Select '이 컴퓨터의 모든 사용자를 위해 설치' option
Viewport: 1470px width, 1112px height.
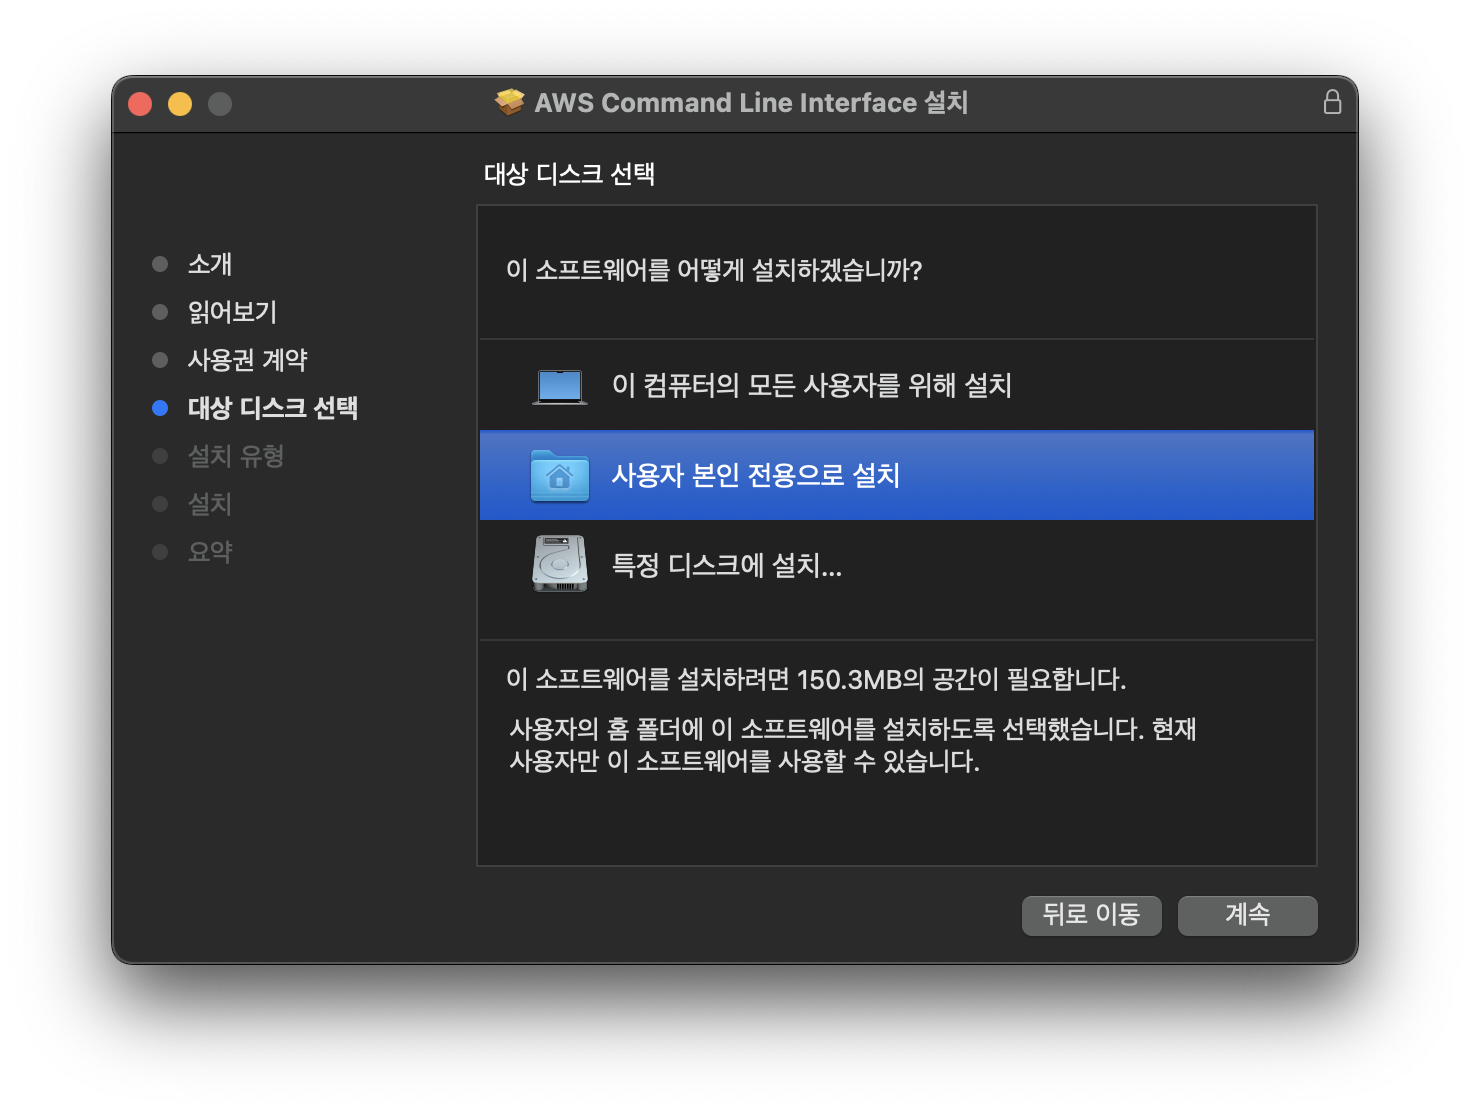click(x=897, y=385)
